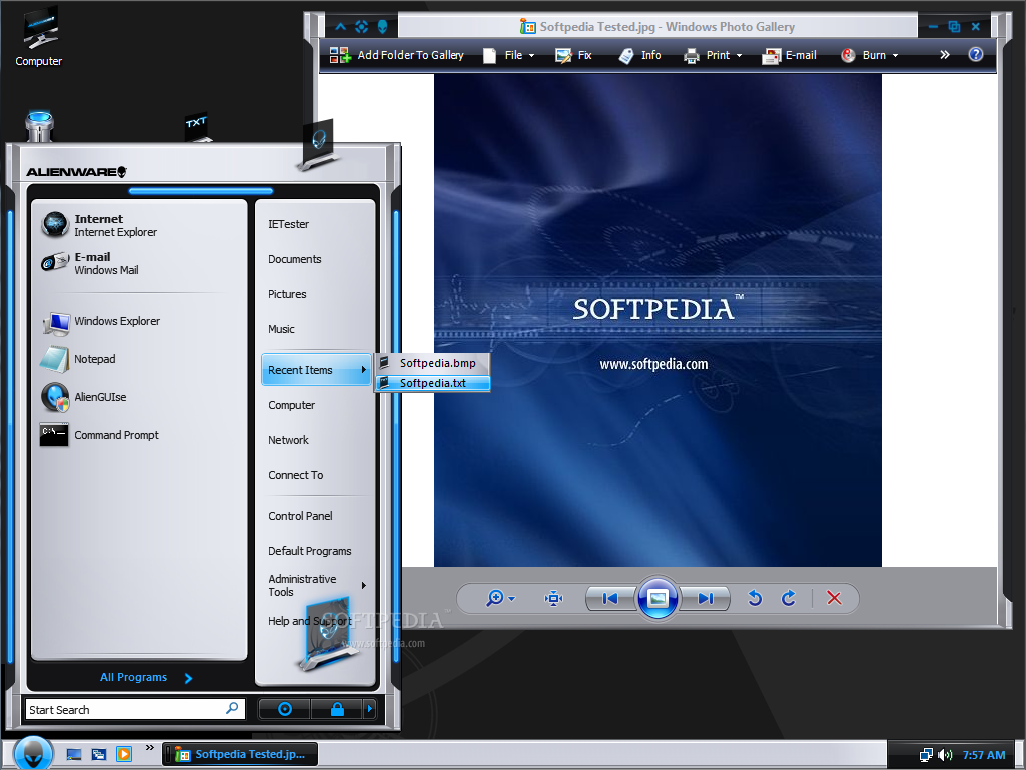Viewport: 1026px width, 770px height.
Task: Click the E-mail toolbar button
Action: tap(789, 56)
